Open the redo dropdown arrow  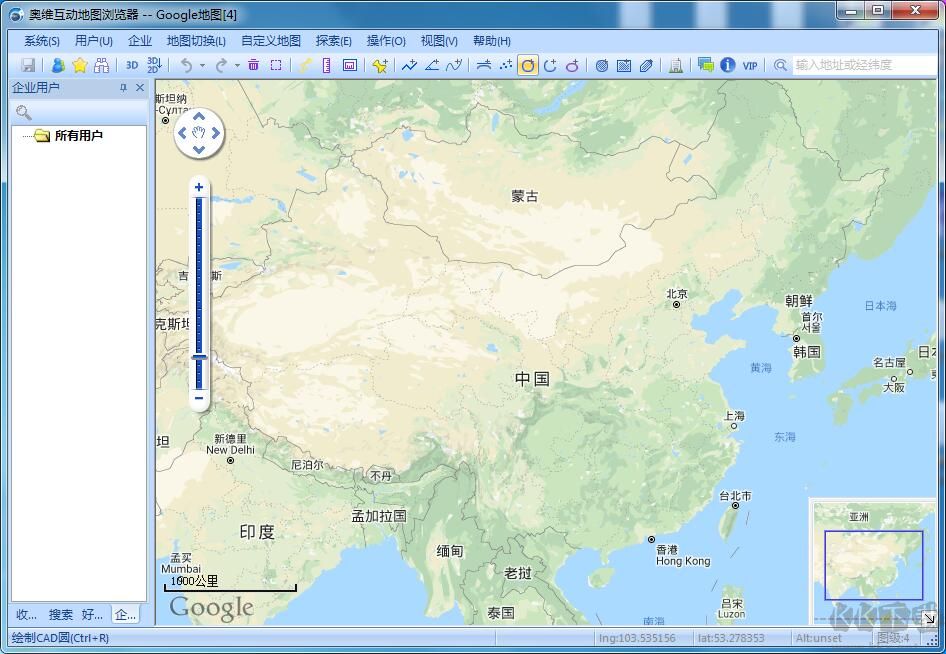[x=235, y=65]
